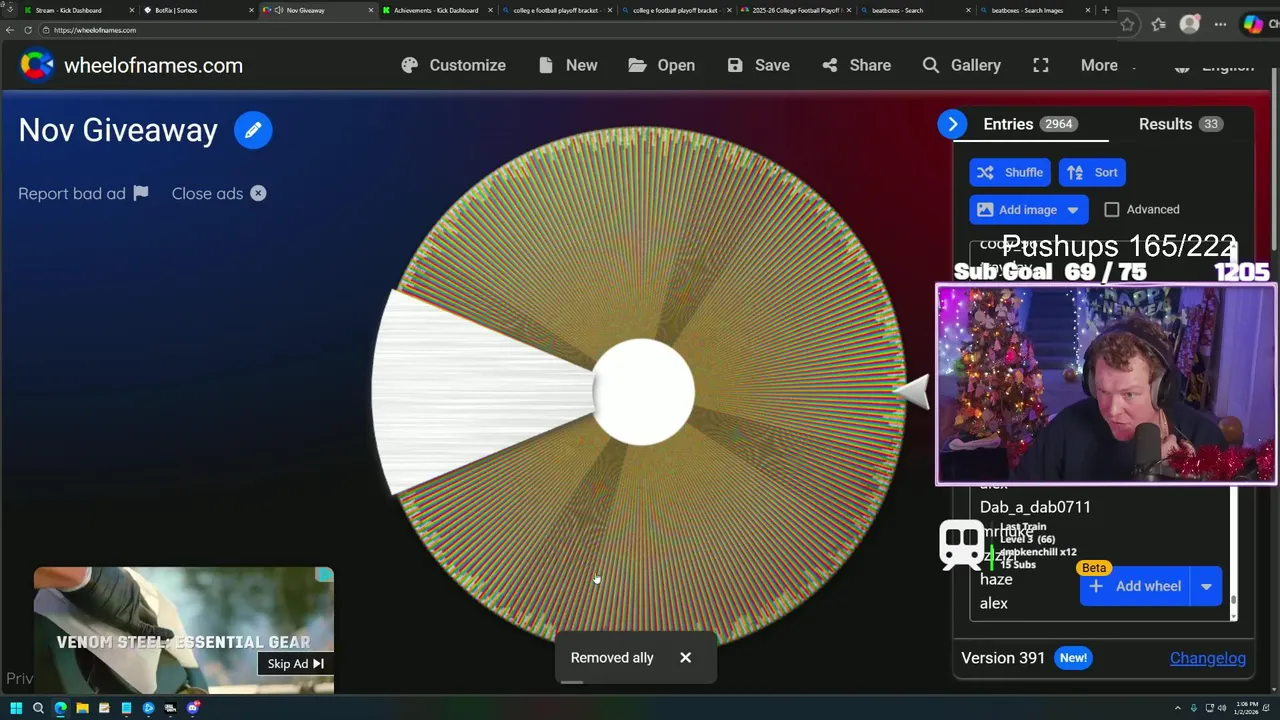
Task: Click the New! version badge
Action: (1073, 658)
